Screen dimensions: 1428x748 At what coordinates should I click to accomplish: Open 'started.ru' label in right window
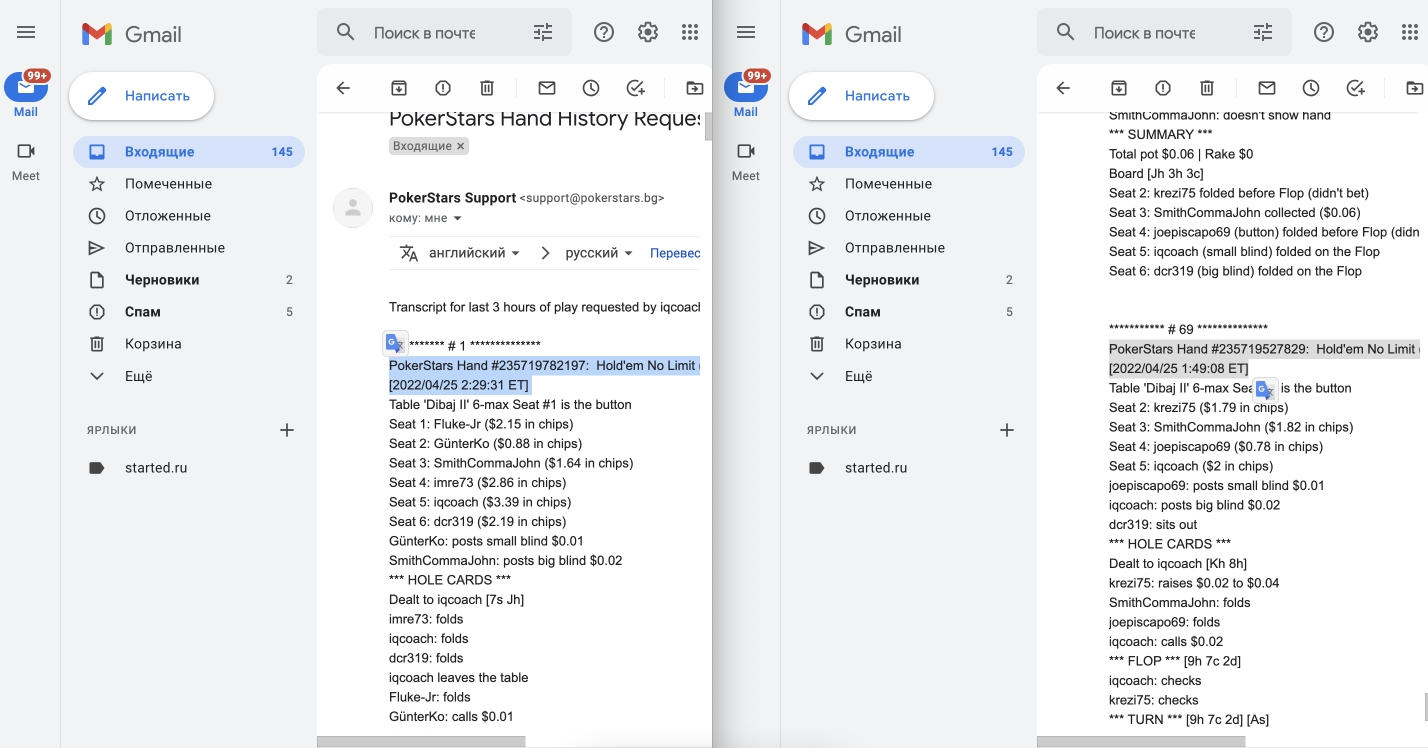[908, 468]
